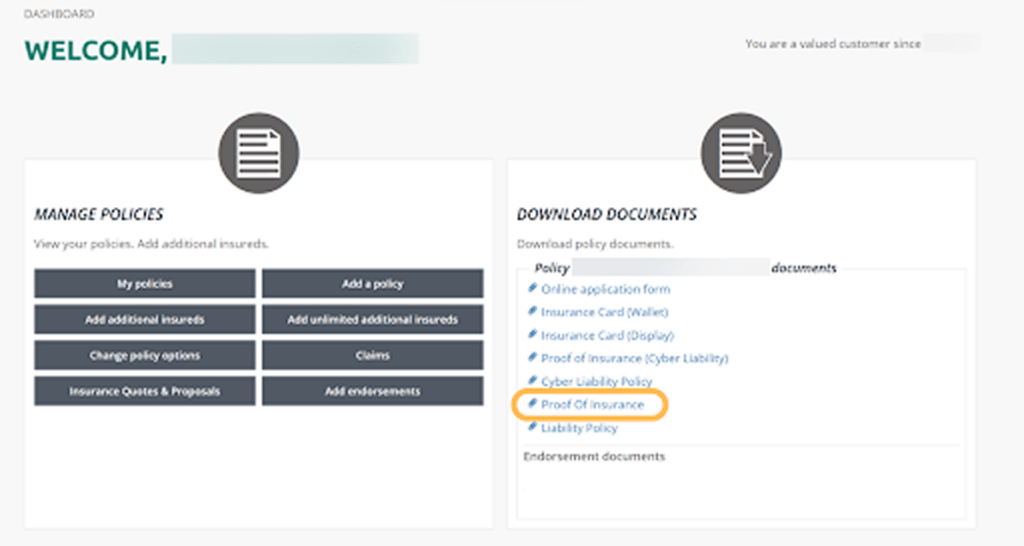
Task: Open the Liability Policy document link
Action: pyautogui.click(x=579, y=428)
